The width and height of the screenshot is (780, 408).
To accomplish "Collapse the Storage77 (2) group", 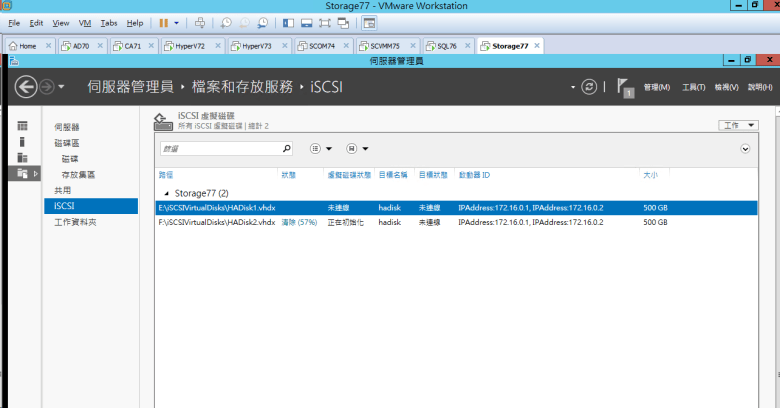I will (x=166, y=192).
